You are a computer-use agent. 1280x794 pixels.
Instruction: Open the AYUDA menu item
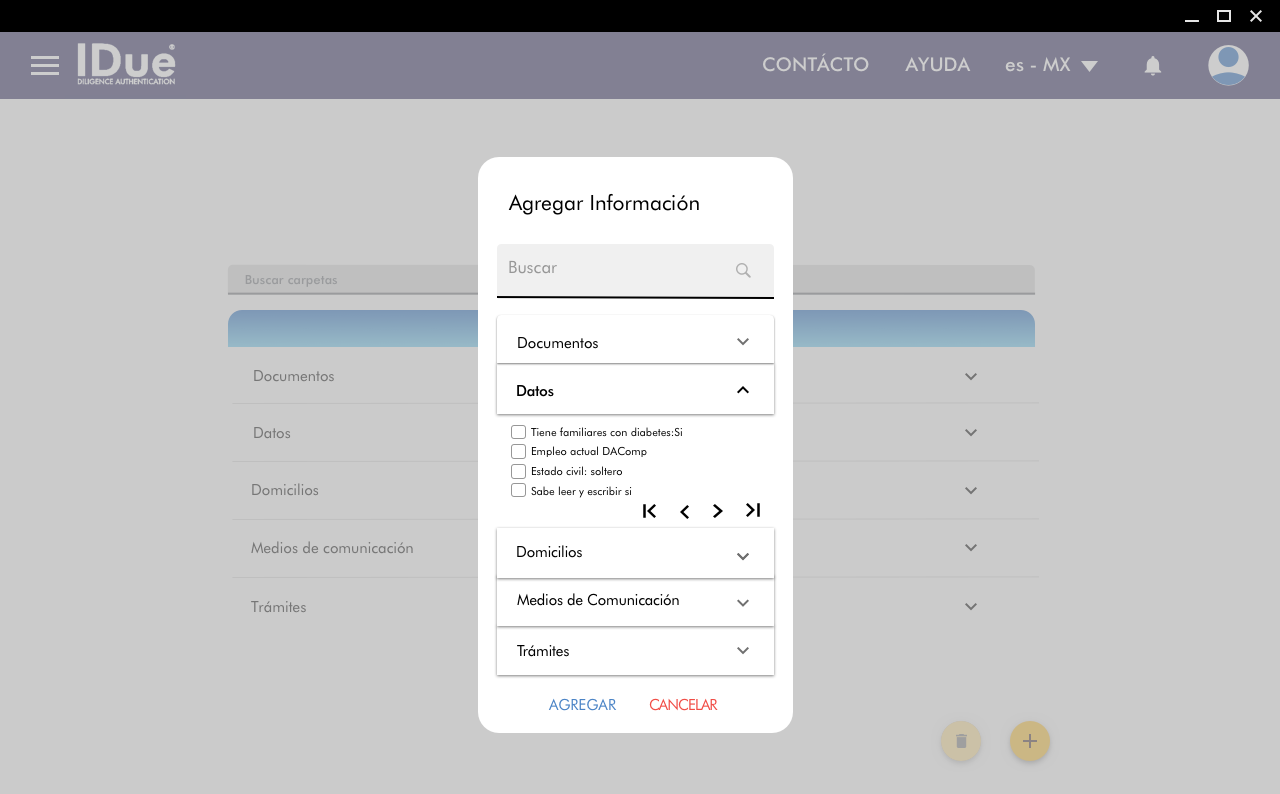coord(937,65)
